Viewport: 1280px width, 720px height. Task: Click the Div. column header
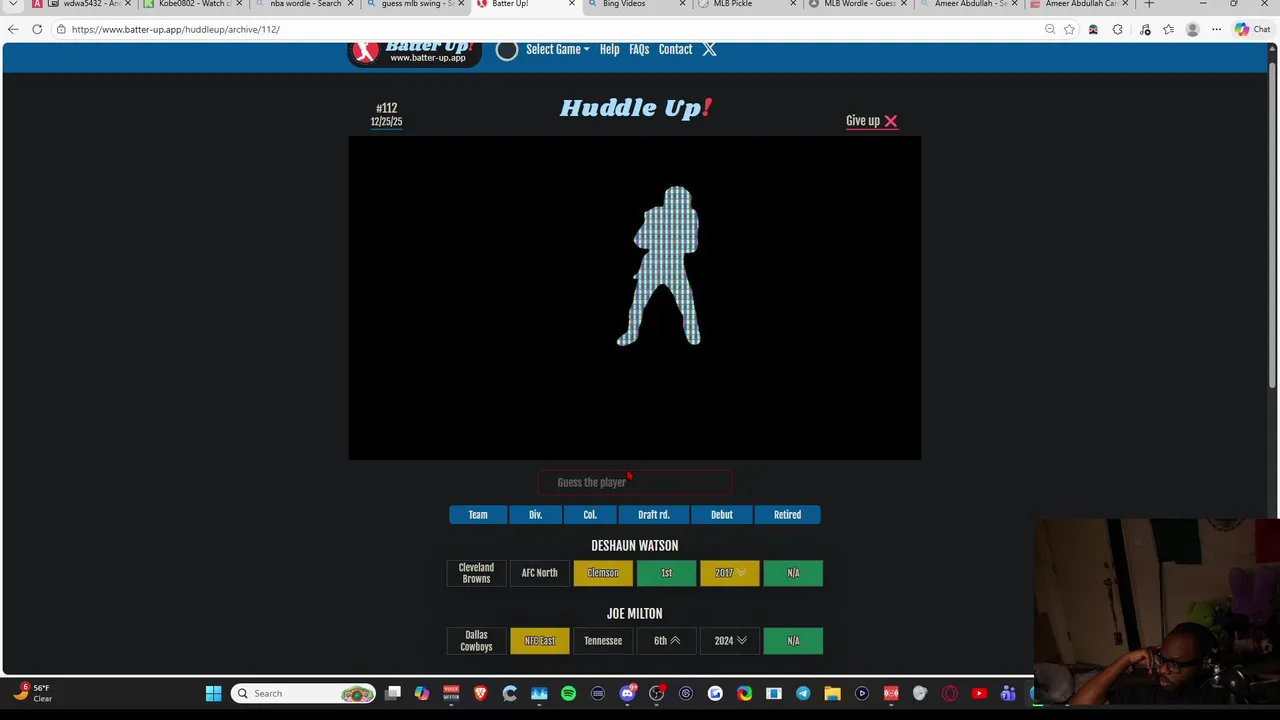(535, 515)
